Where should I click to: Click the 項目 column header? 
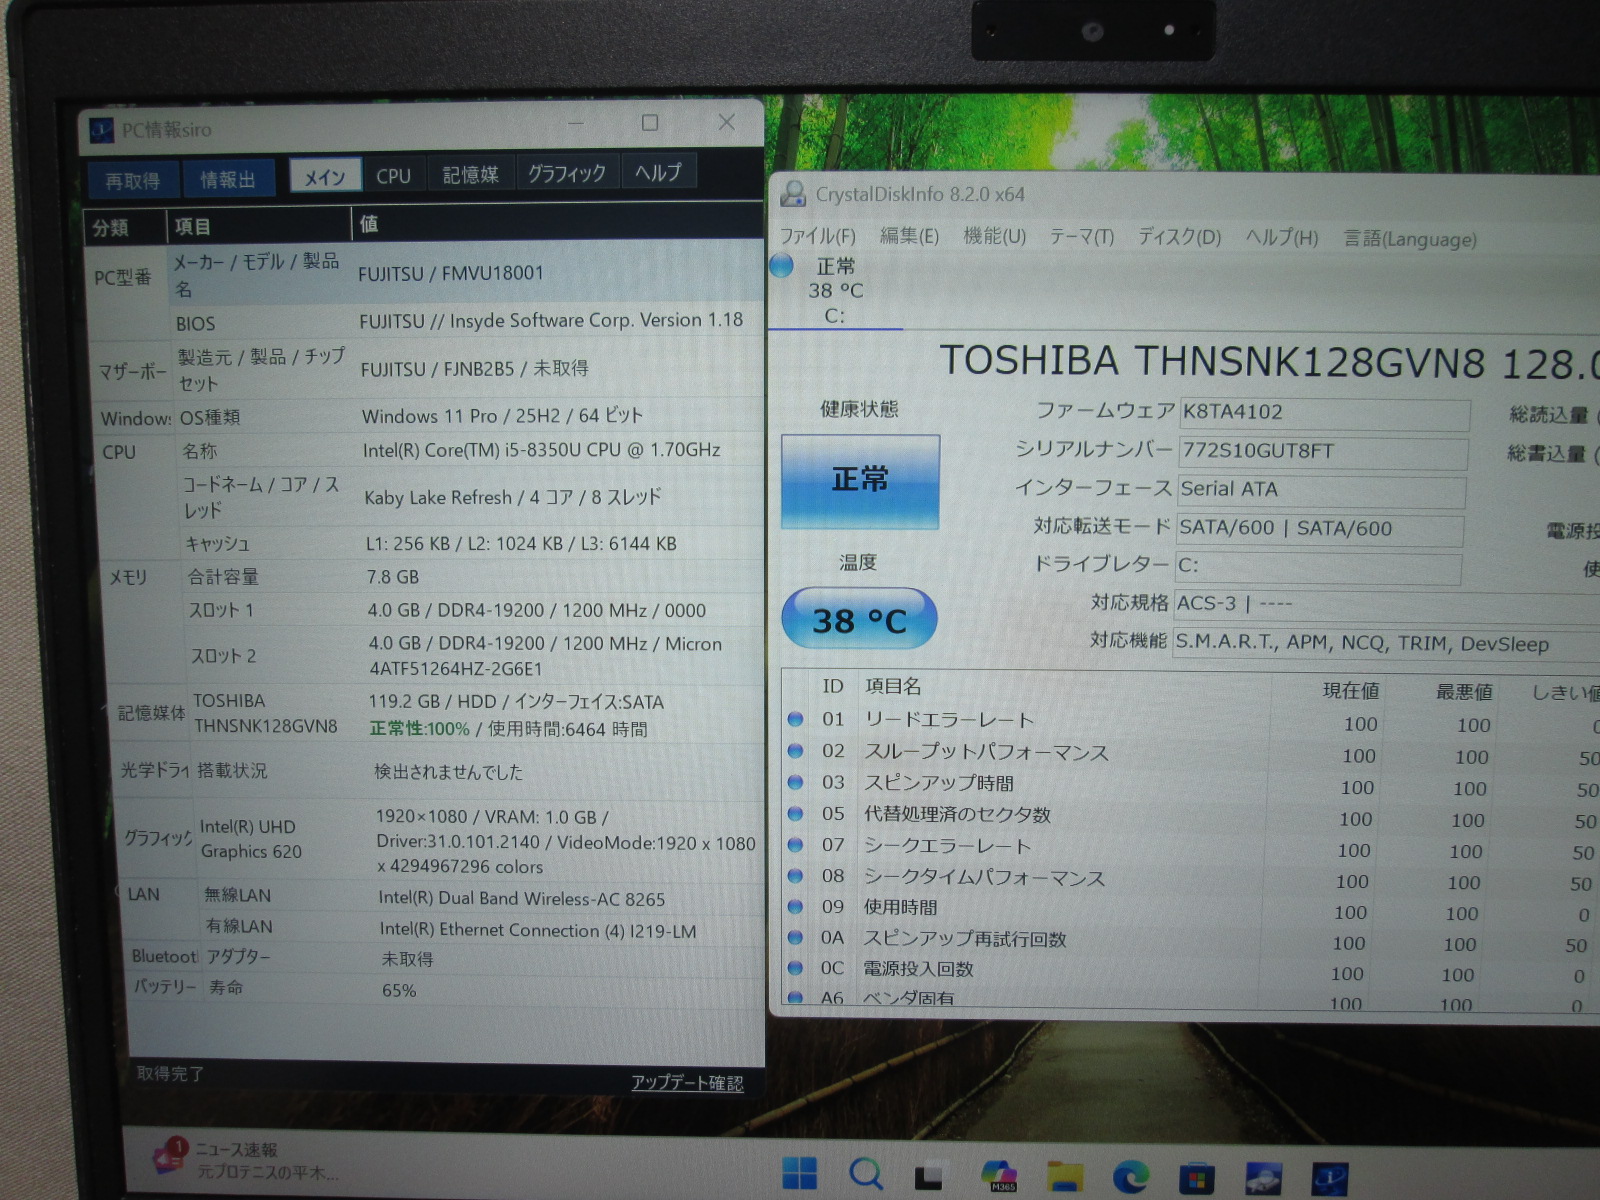tap(258, 225)
